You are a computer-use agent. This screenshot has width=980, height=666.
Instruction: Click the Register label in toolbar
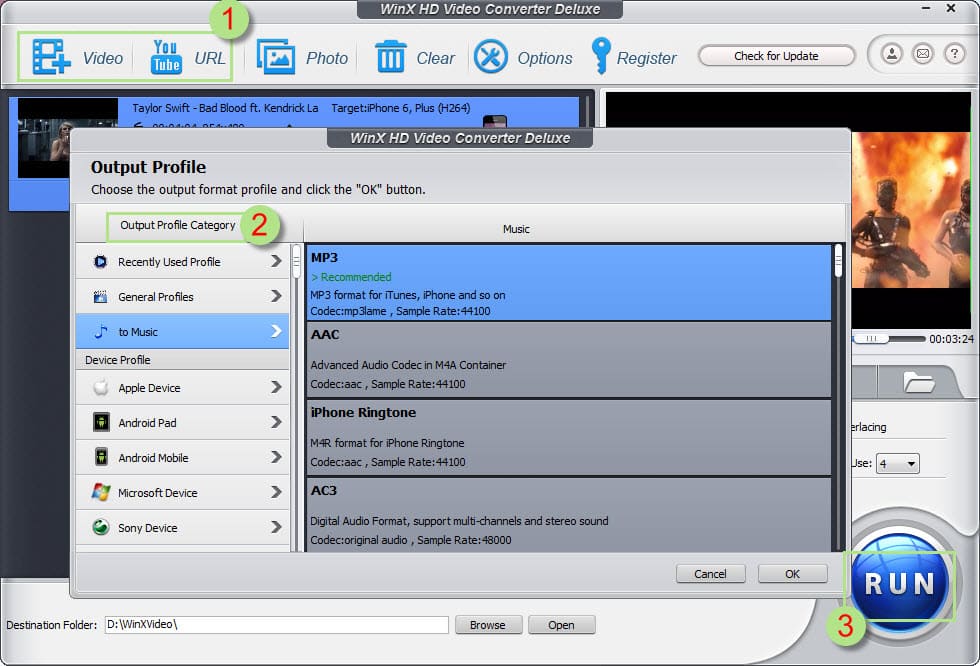tap(646, 58)
